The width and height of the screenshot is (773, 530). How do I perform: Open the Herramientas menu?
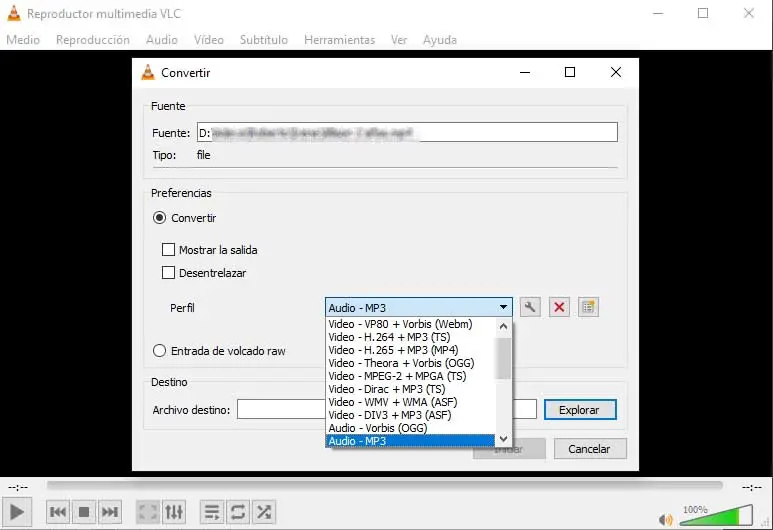click(x=339, y=39)
